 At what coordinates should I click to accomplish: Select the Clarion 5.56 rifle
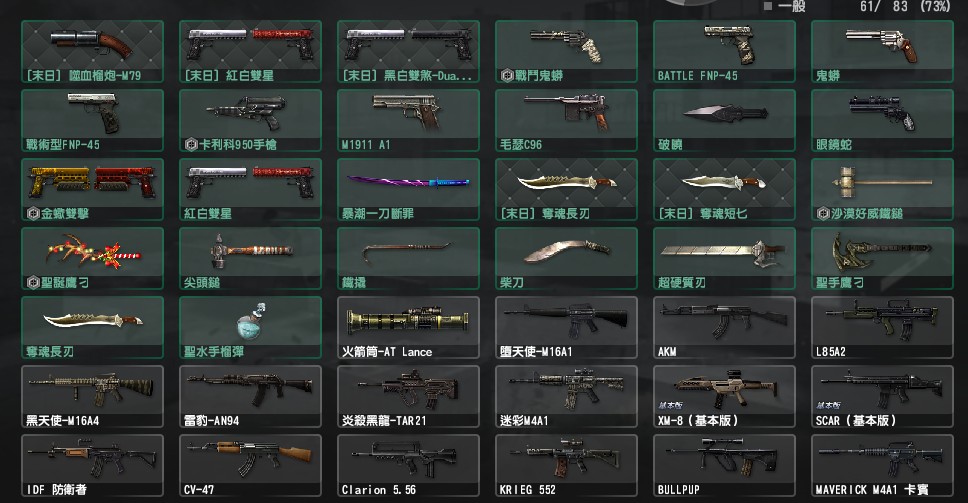408,466
